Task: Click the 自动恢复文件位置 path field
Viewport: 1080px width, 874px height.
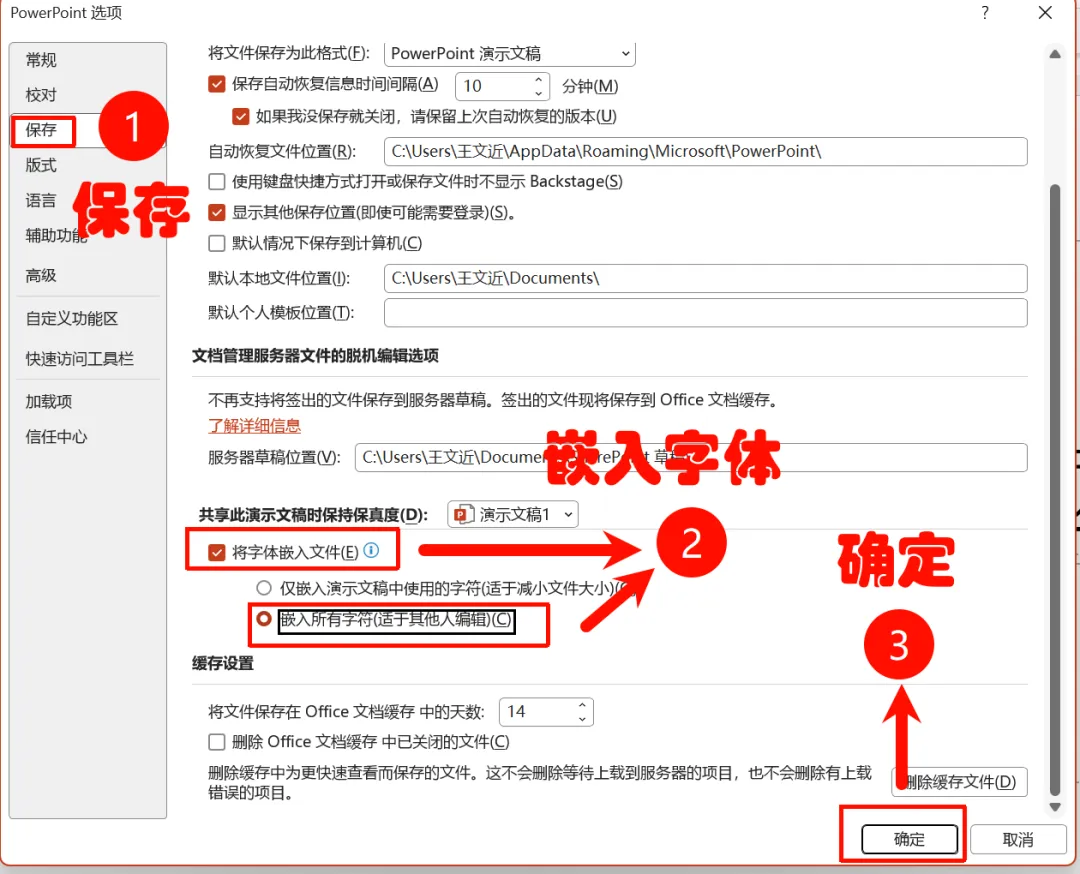Action: (x=705, y=152)
